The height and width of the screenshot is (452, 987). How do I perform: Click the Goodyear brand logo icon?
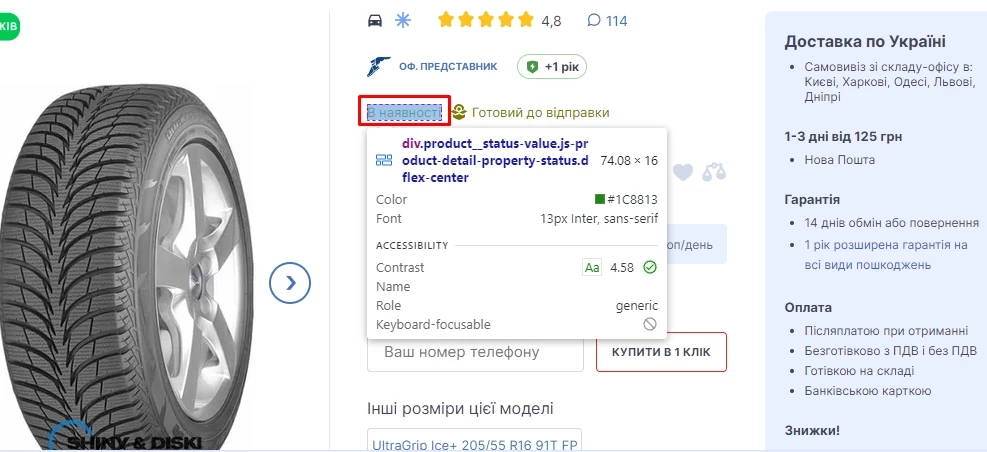coord(379,66)
